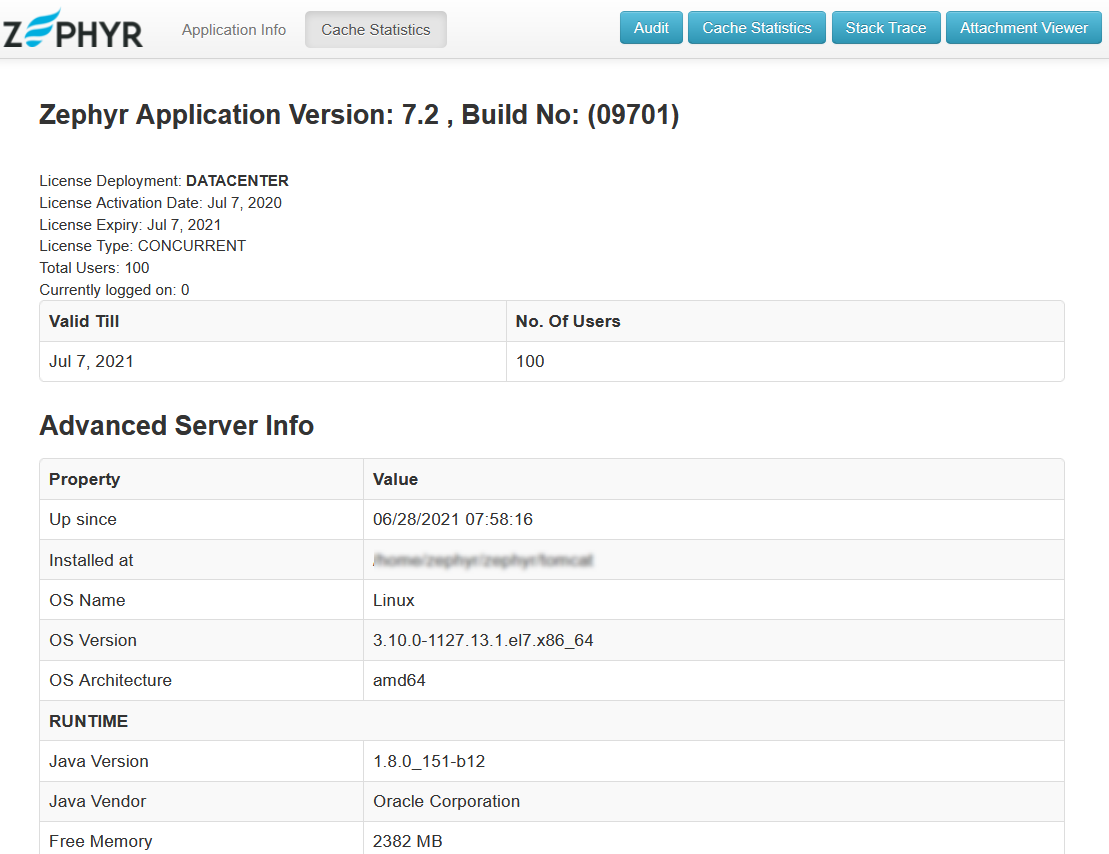Image resolution: width=1109 pixels, height=854 pixels.
Task: Click the Zephyr Application Version heading
Action: point(359,115)
